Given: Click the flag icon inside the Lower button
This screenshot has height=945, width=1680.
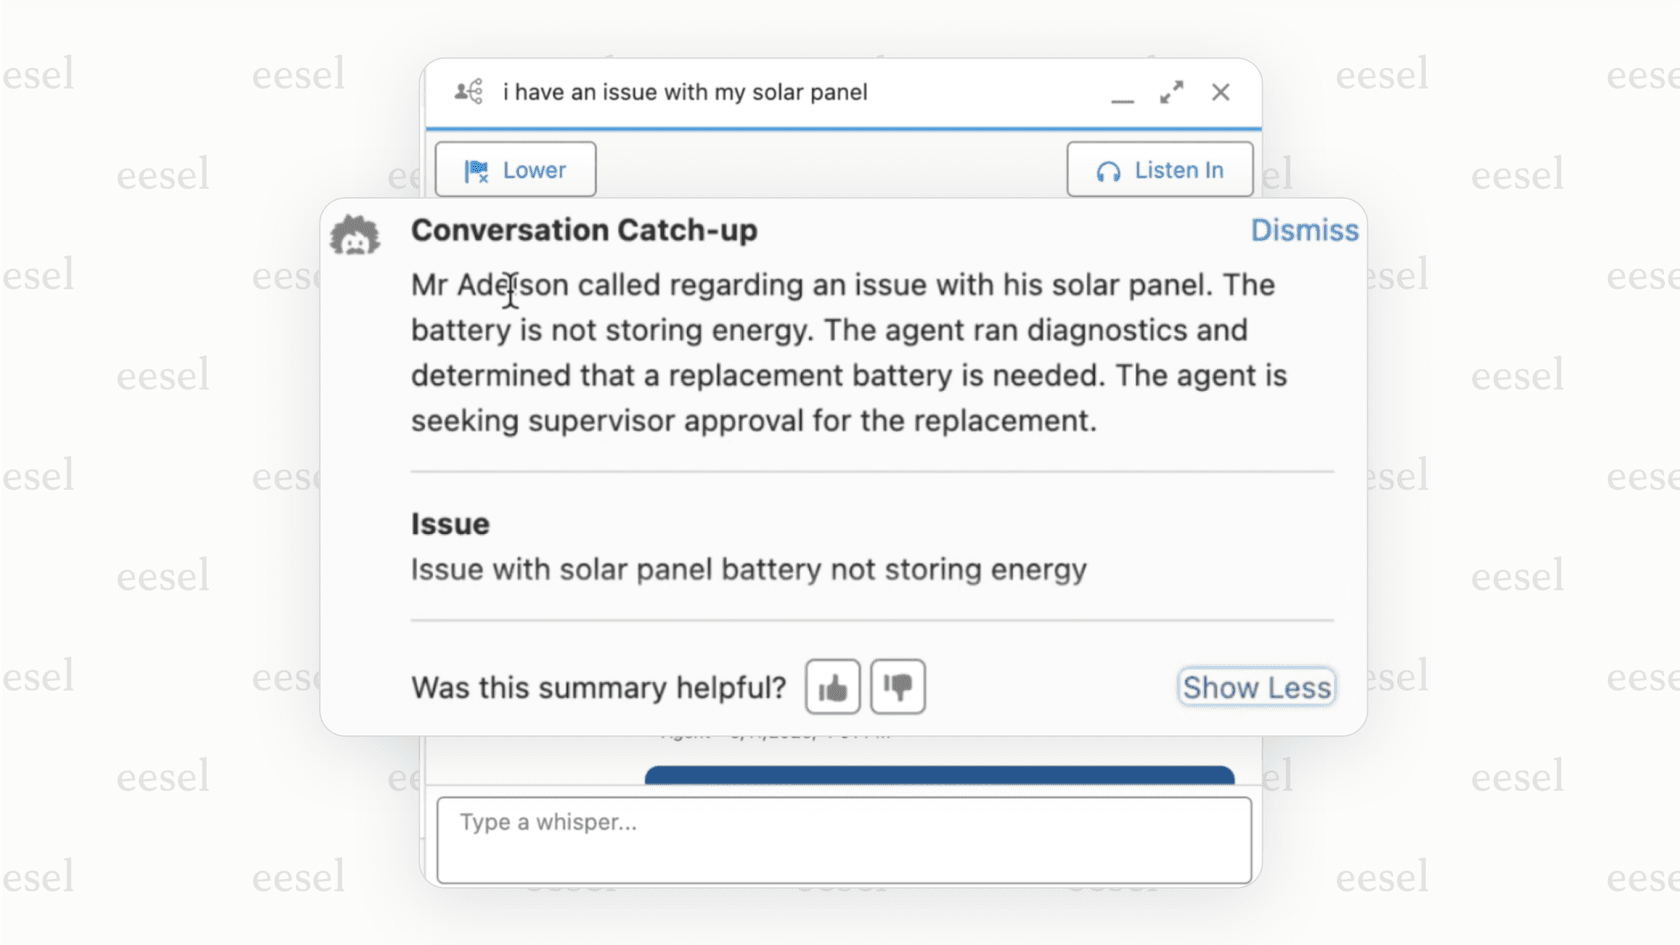Looking at the screenshot, I should coord(477,169).
